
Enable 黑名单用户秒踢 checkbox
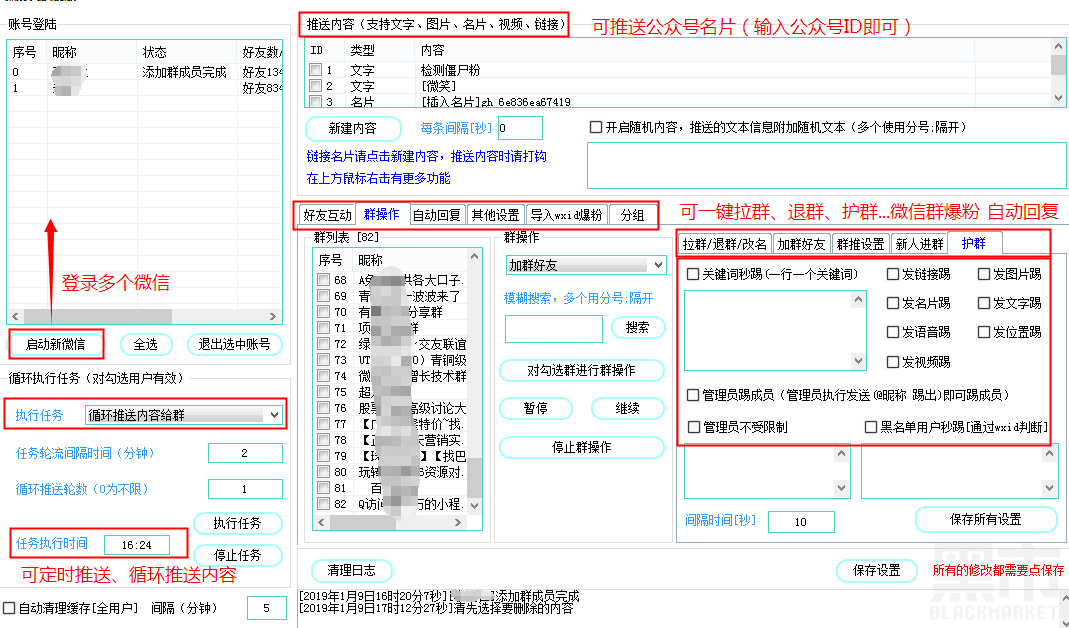tap(871, 427)
